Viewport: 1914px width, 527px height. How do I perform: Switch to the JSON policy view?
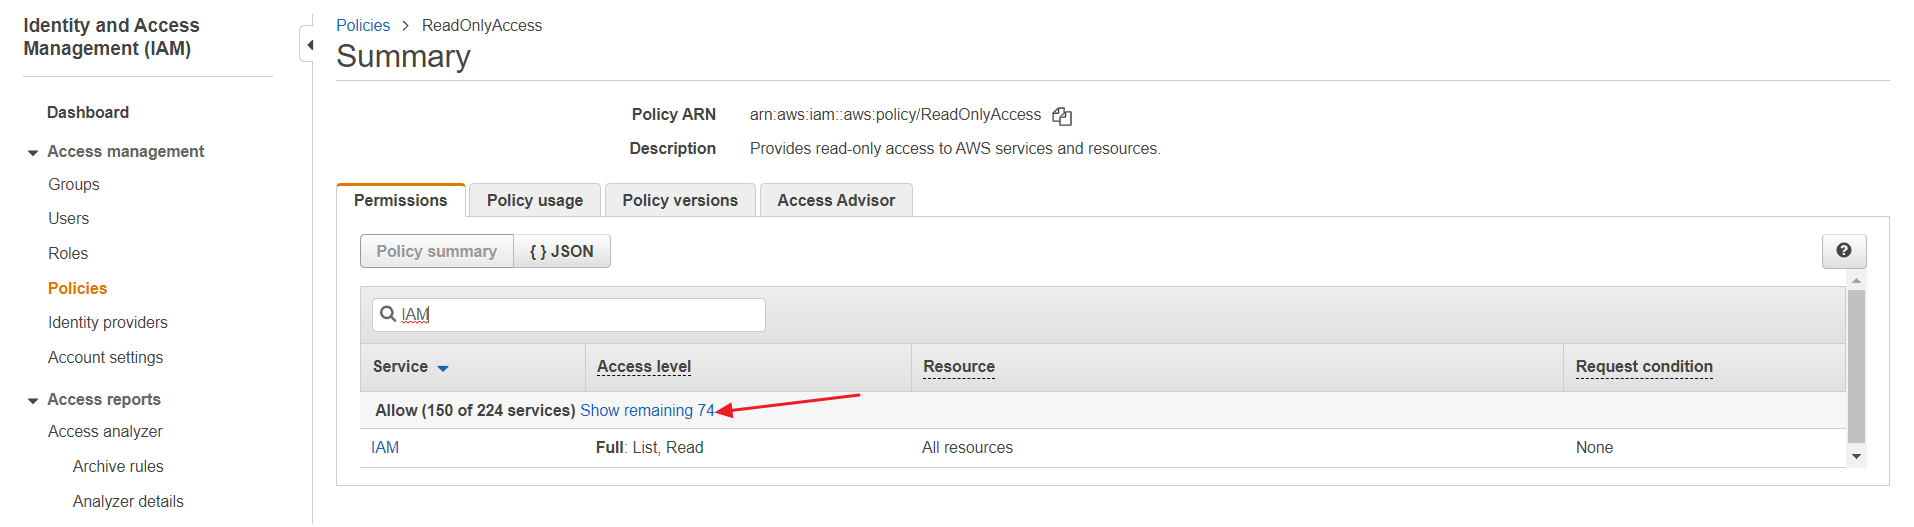tap(561, 251)
